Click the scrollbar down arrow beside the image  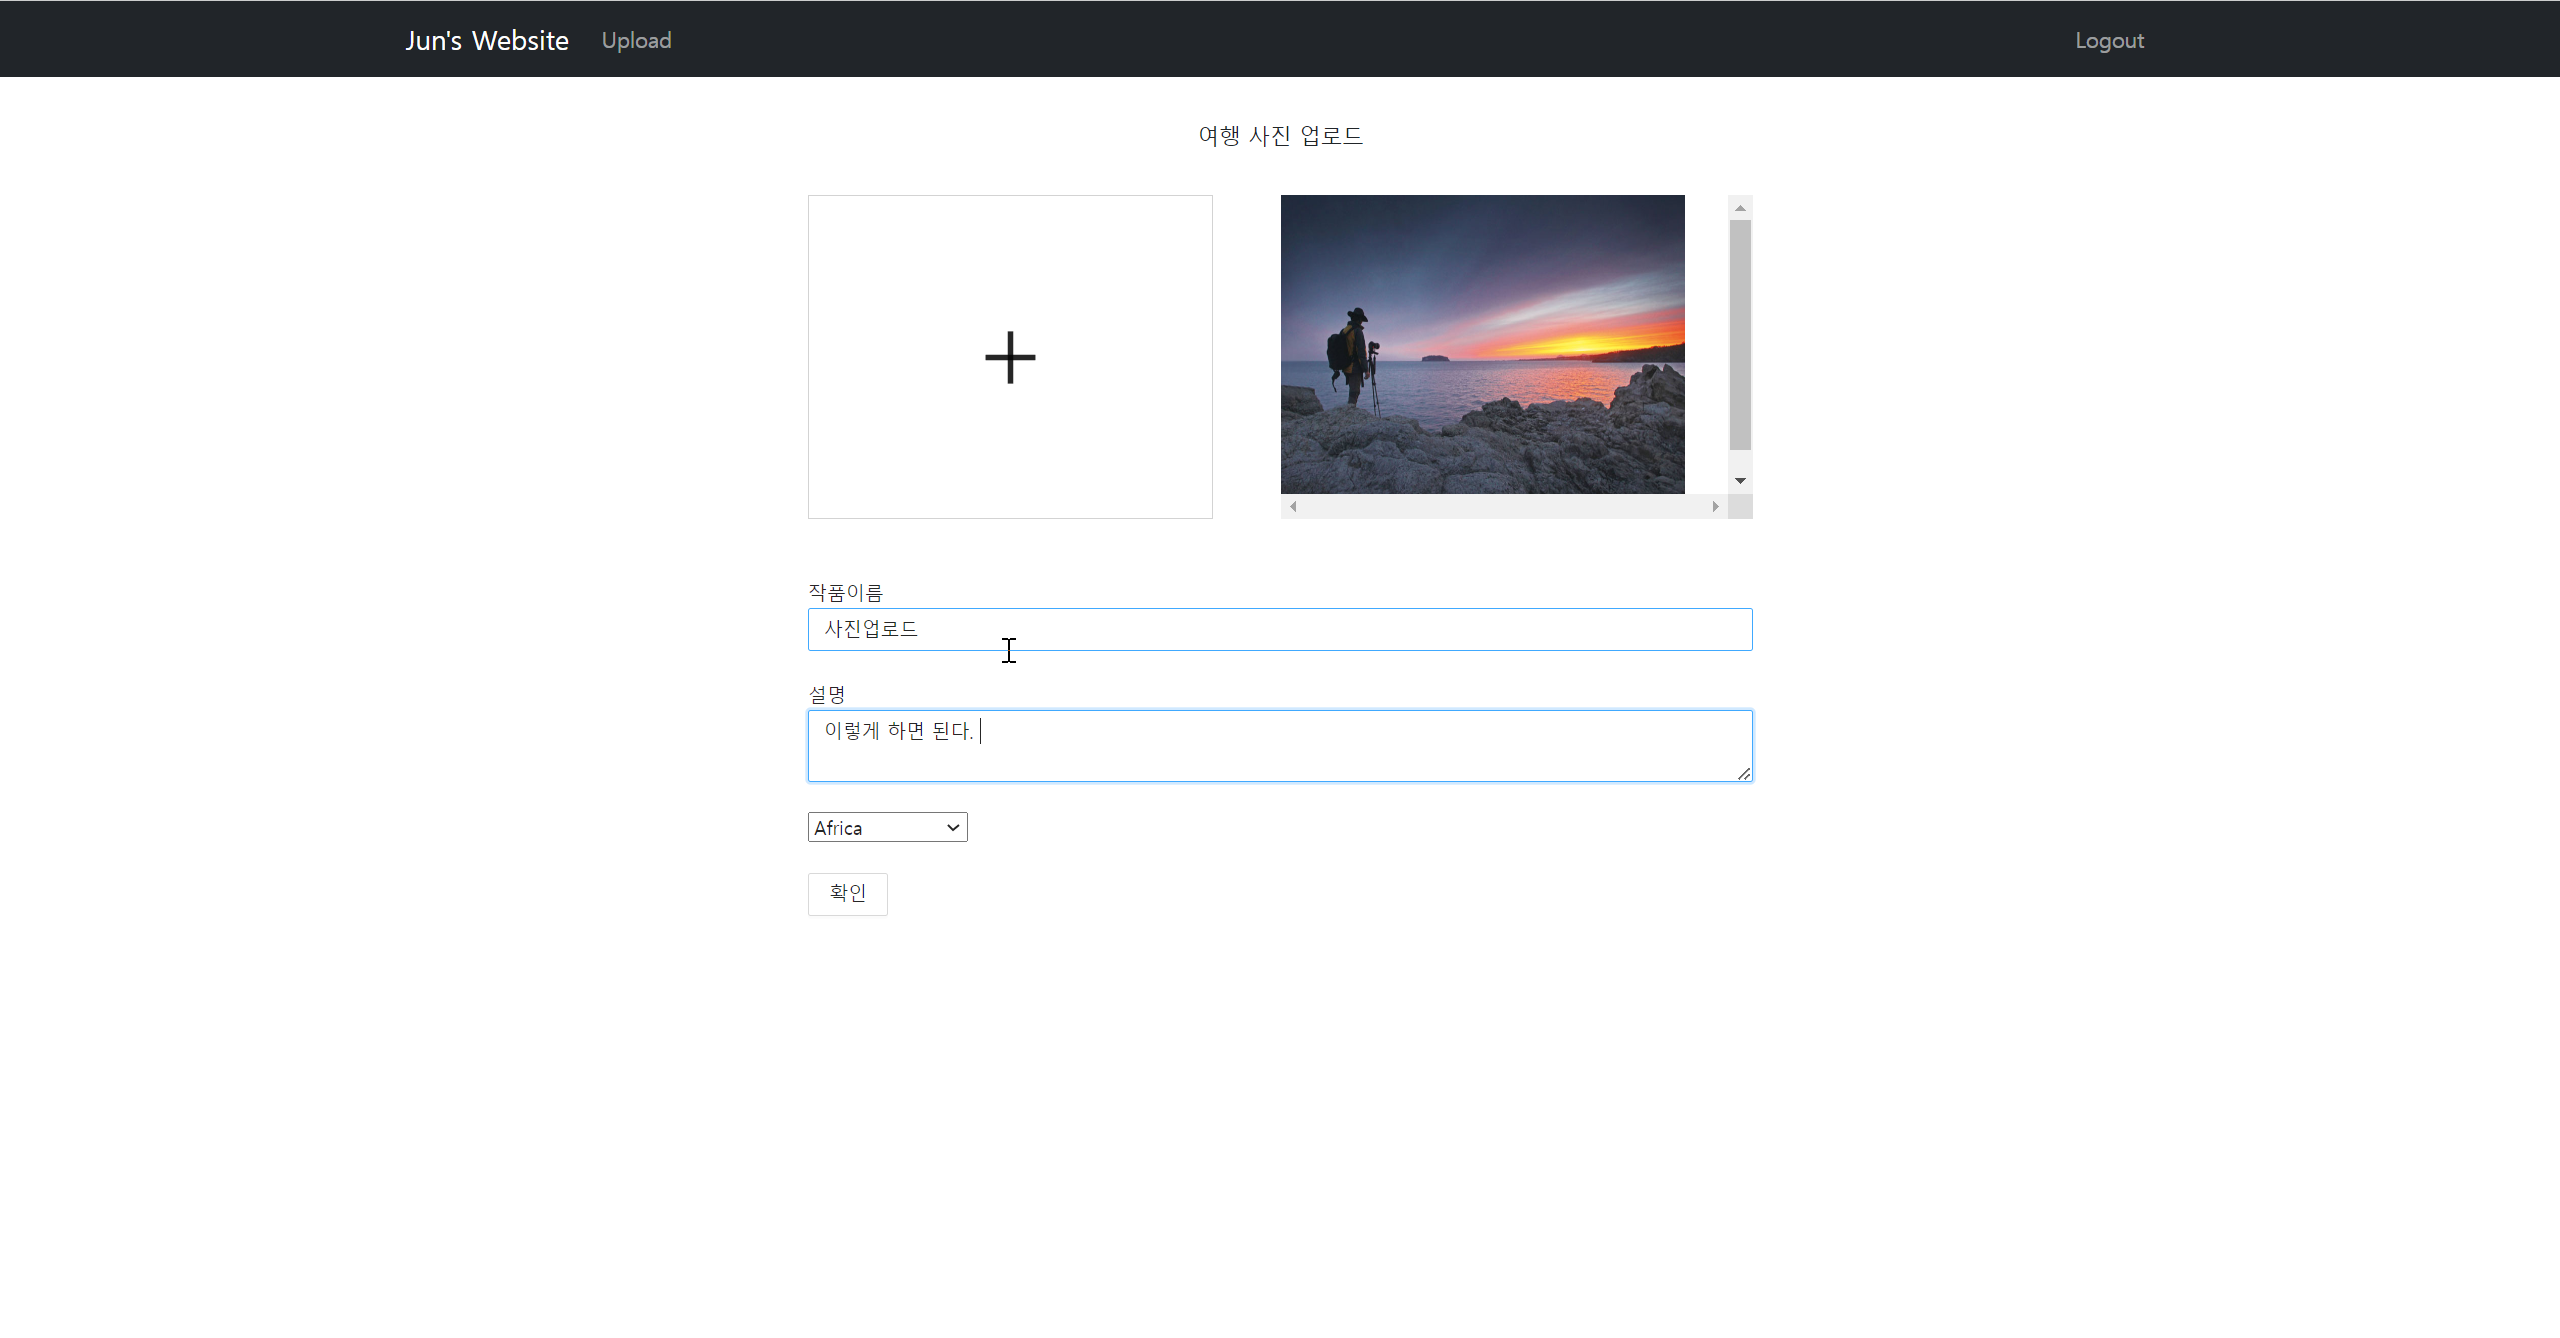tap(1740, 480)
